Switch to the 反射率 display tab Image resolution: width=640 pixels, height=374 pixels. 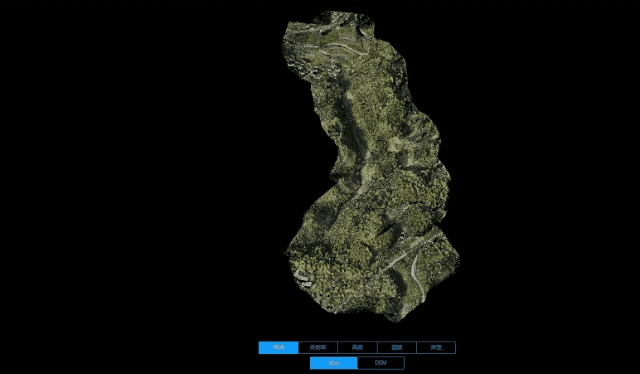pos(318,347)
